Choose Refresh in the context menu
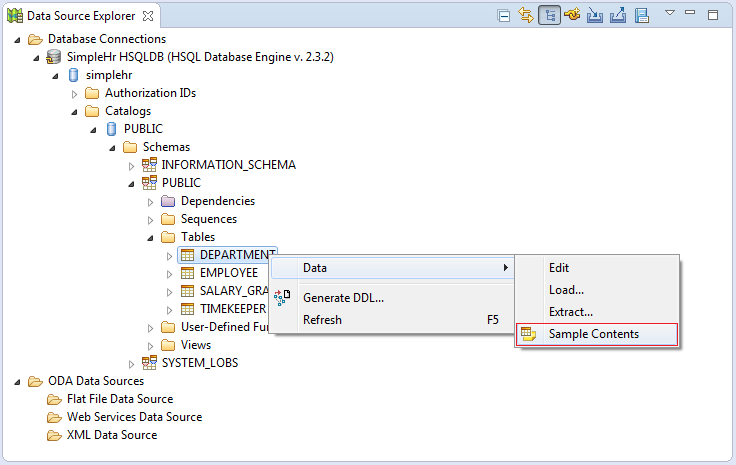Viewport: 736px width, 465px height. point(392,320)
